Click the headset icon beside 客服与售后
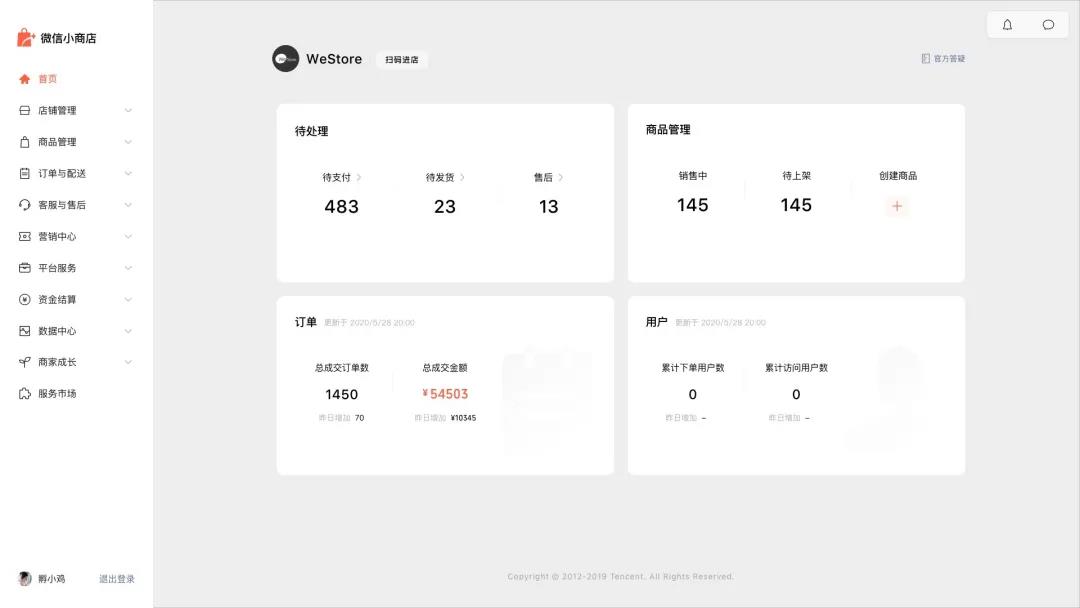Image resolution: width=1080 pixels, height=608 pixels. pos(25,205)
